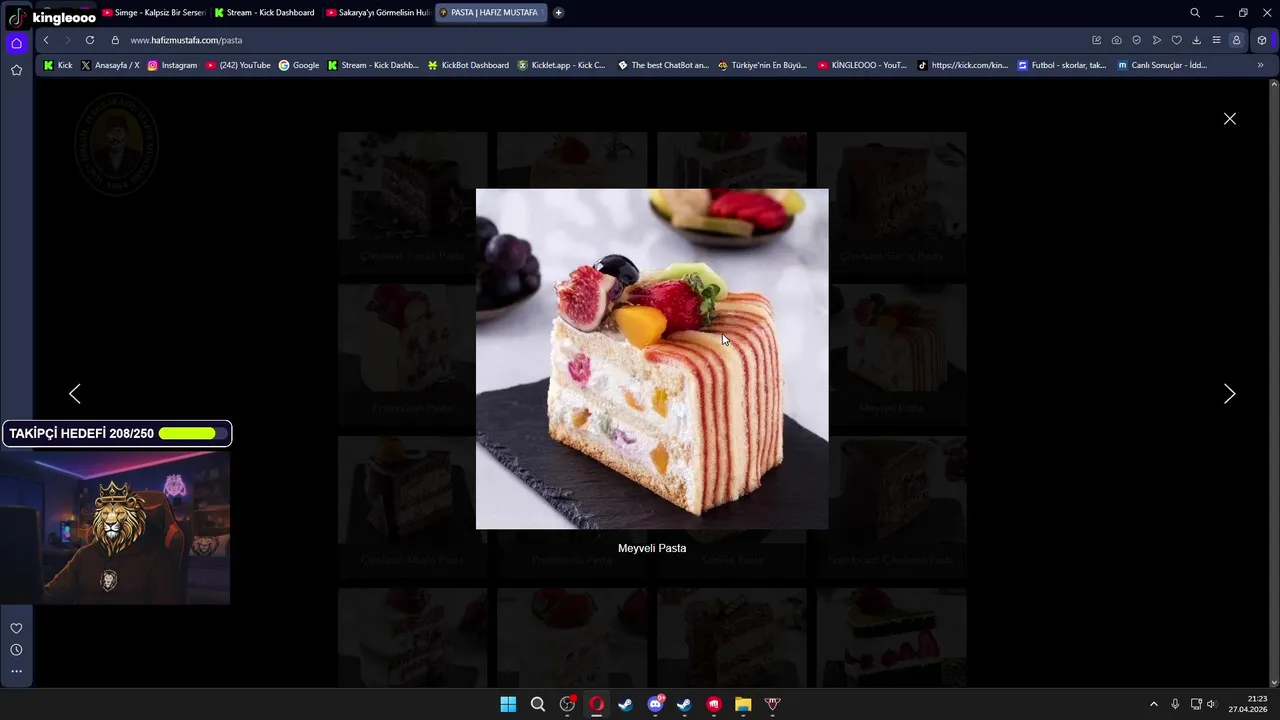Open the Opera GX taskbar icon
This screenshot has height=720, width=1280.
pos(596,704)
